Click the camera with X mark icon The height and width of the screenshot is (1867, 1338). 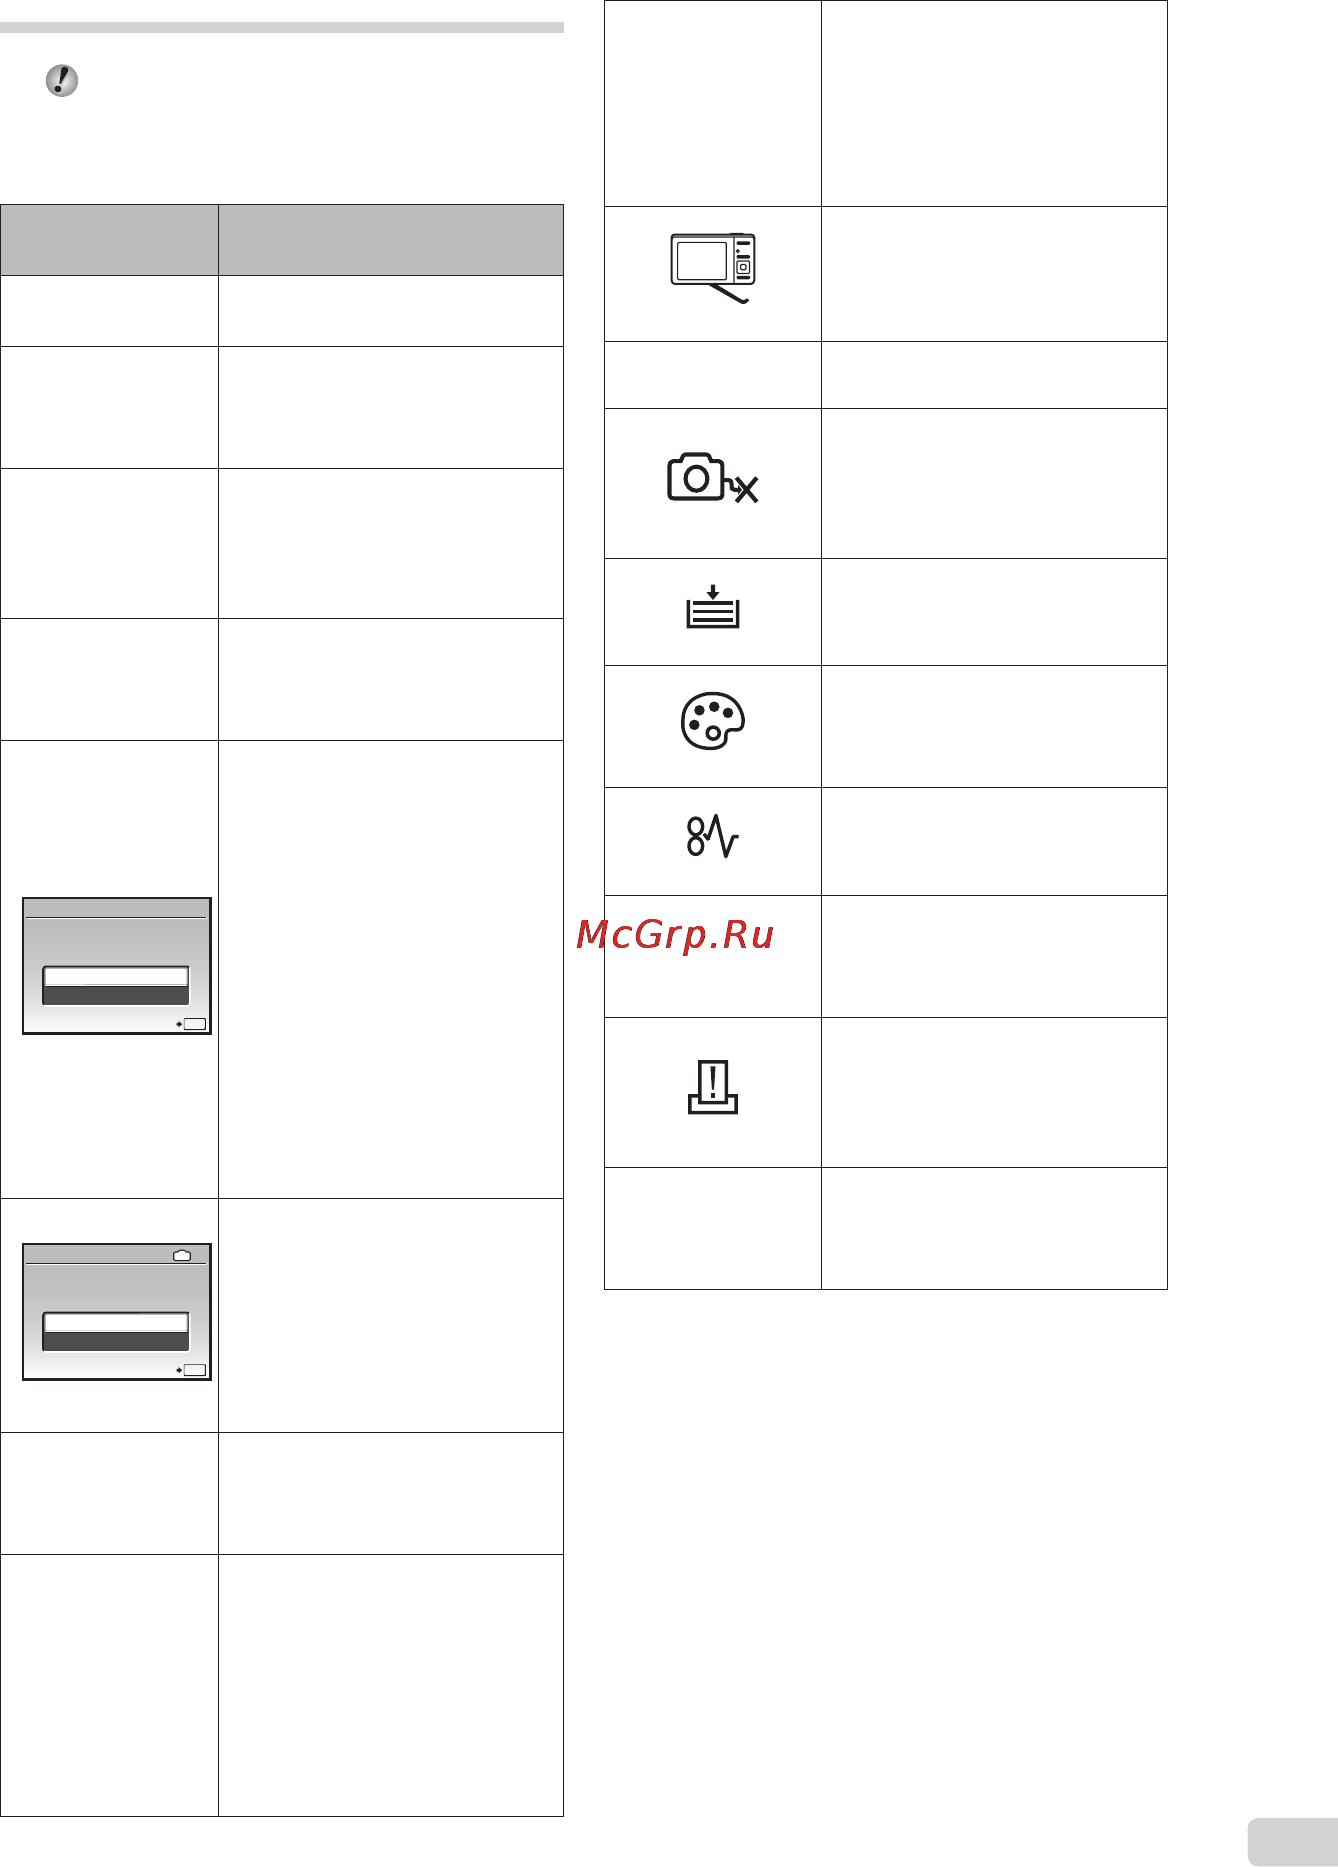coord(713,477)
